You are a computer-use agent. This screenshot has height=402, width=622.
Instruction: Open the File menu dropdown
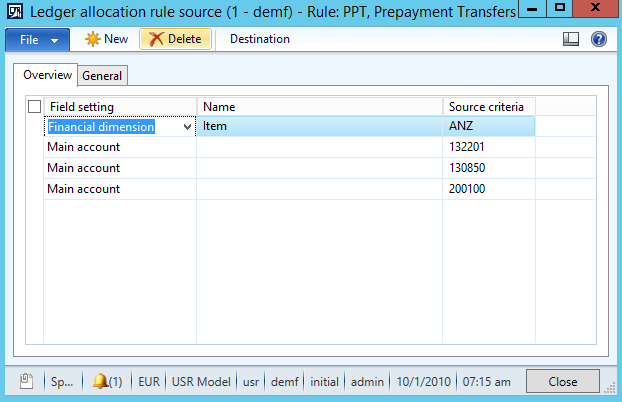pos(38,39)
